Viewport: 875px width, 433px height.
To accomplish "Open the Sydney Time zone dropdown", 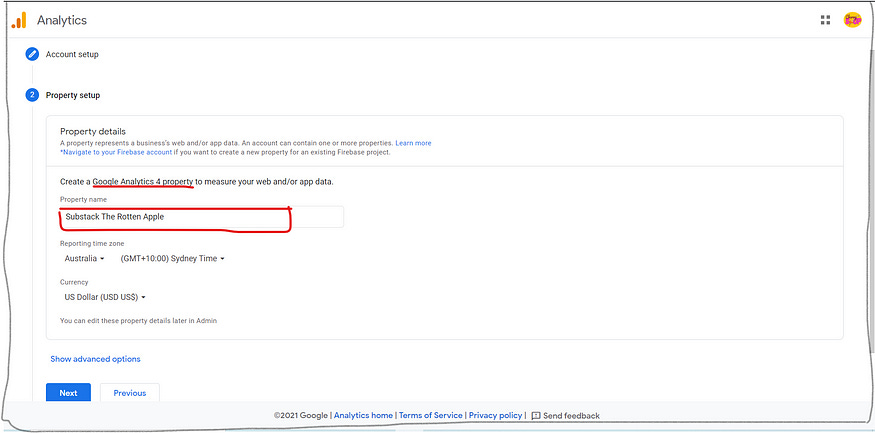I will [172, 258].
